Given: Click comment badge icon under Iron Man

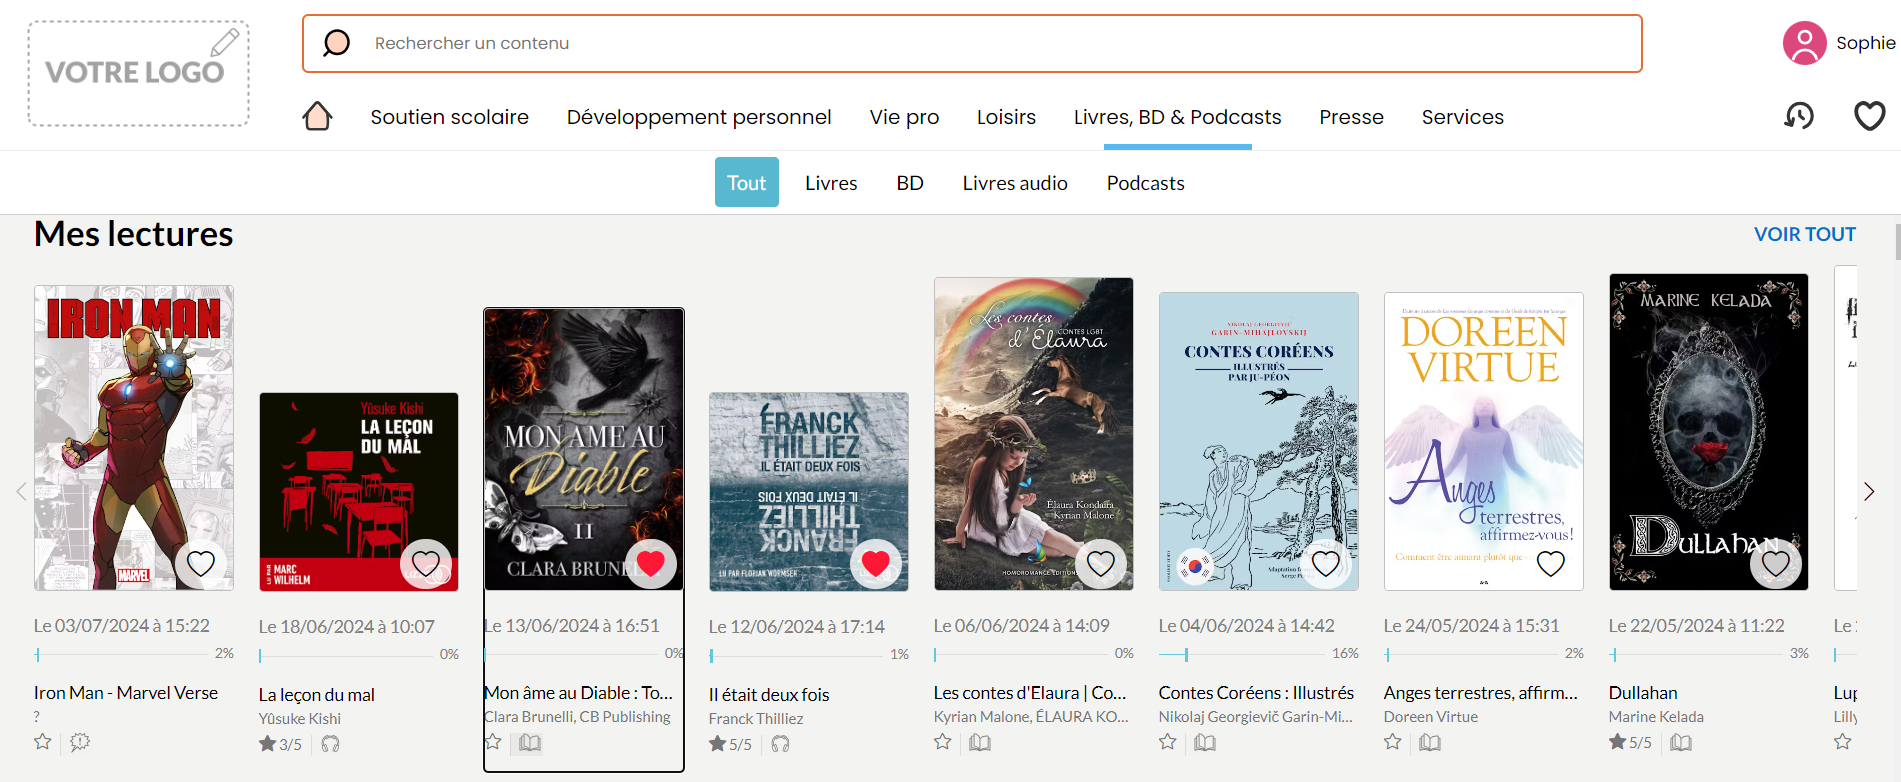Looking at the screenshot, I should (80, 742).
